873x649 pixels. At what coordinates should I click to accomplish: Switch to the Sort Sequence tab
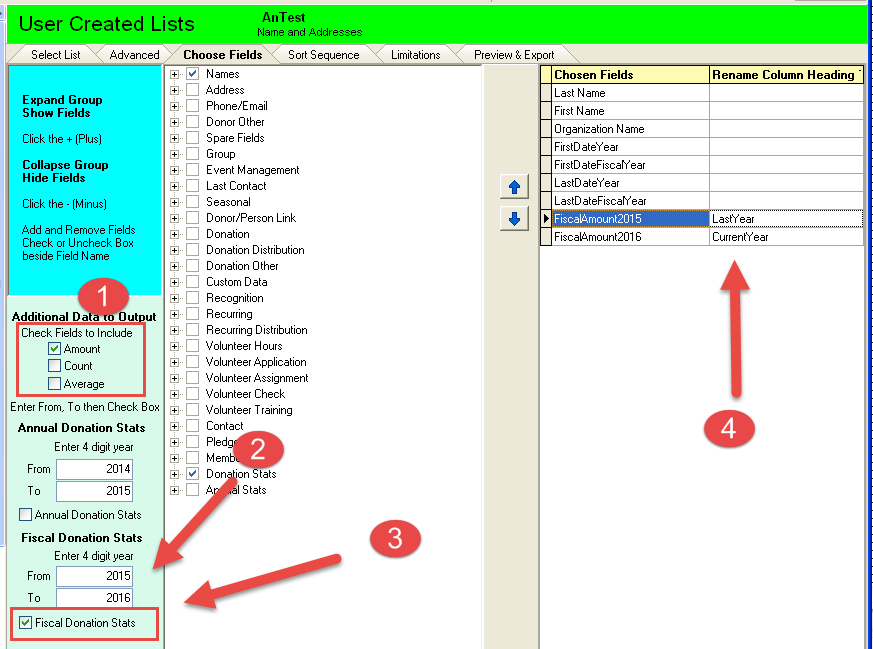323,55
